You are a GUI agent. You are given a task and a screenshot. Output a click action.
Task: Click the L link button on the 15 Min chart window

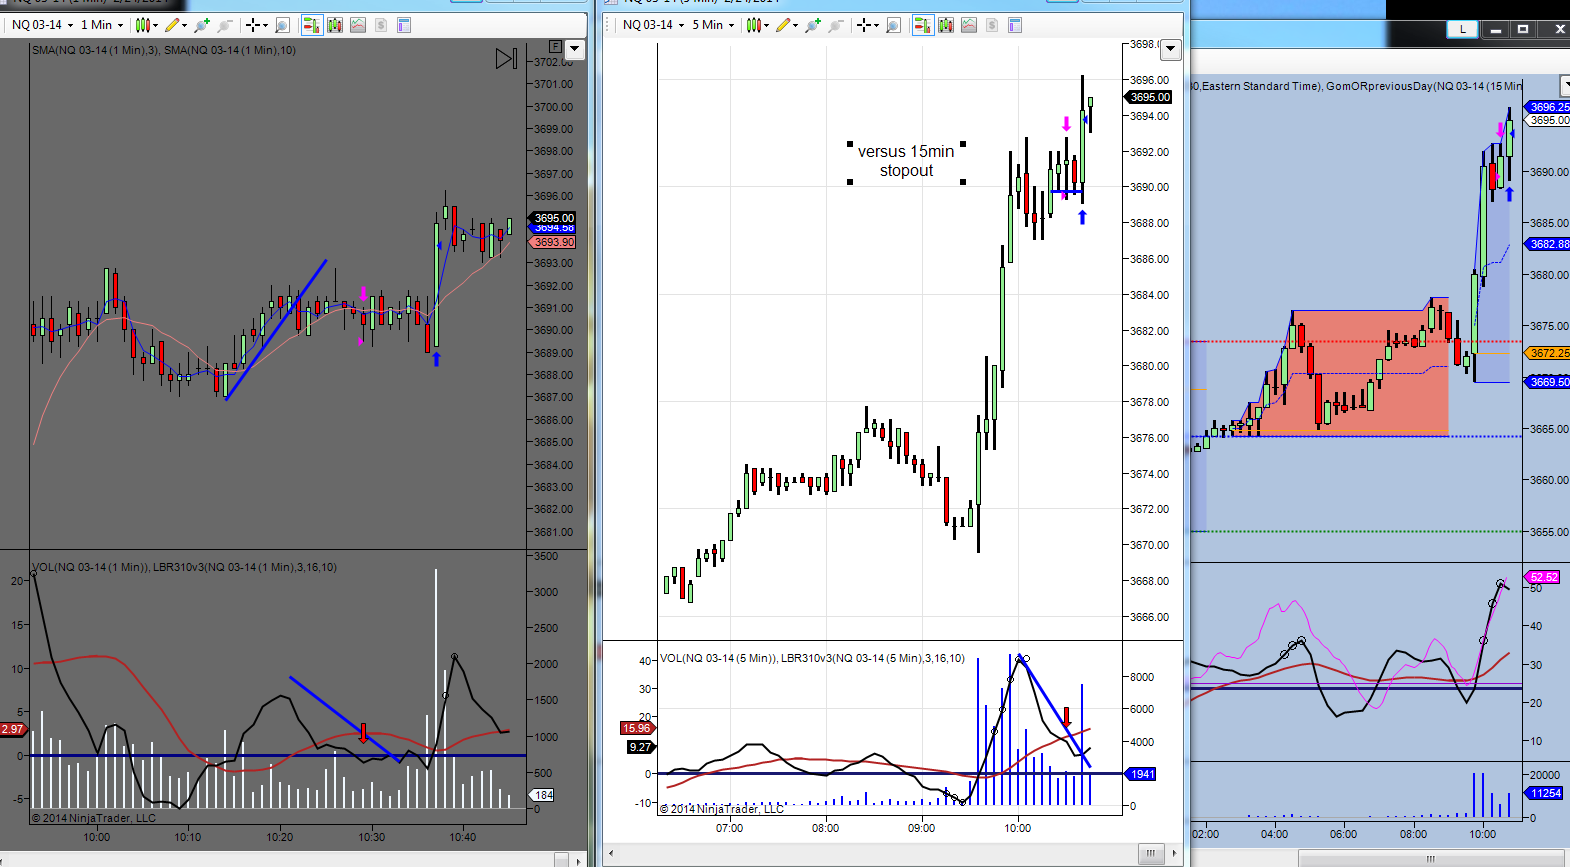1463,29
